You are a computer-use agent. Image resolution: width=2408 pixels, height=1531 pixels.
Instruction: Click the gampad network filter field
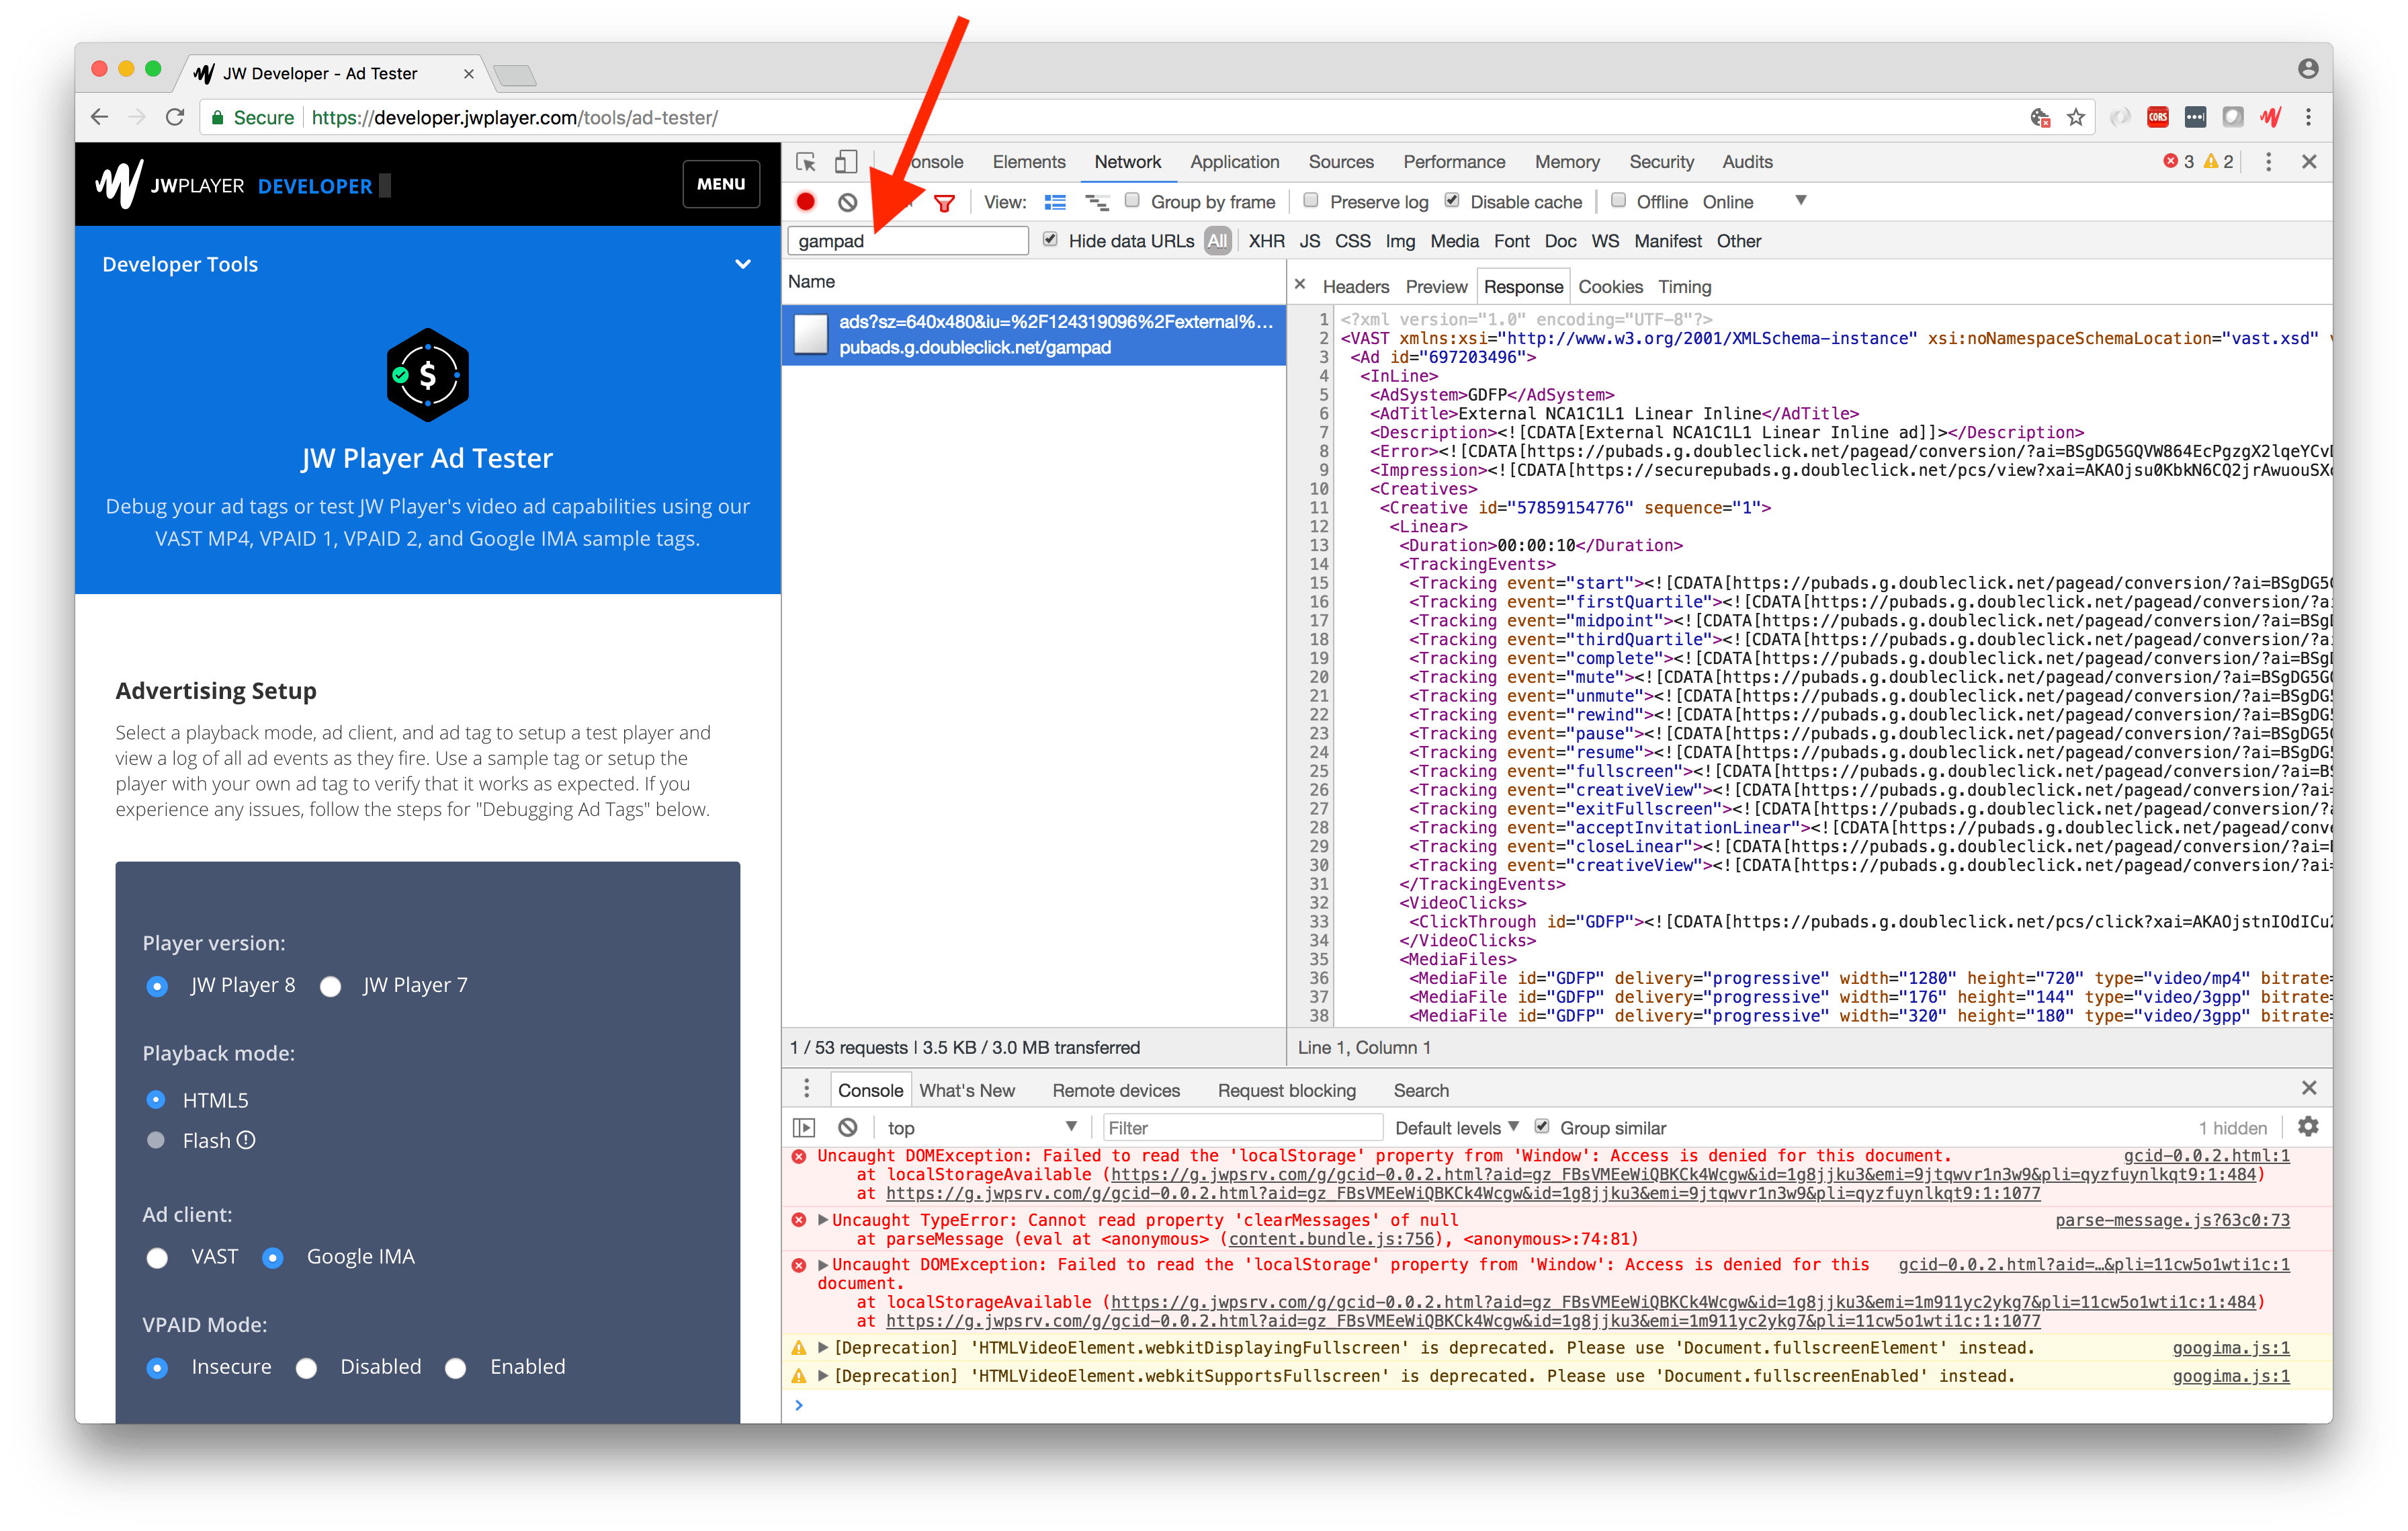coord(908,241)
